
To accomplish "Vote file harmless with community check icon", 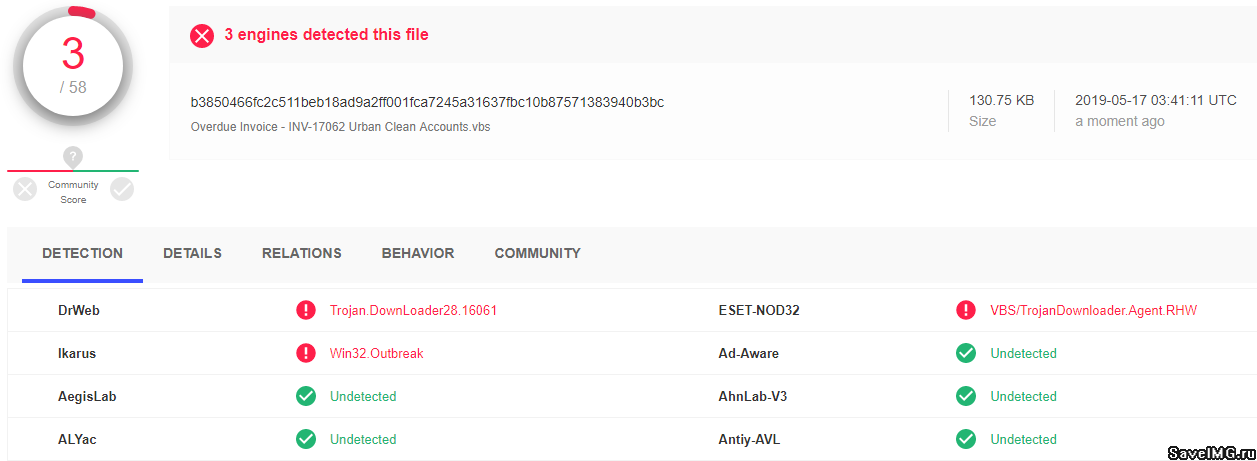I will point(122,189).
